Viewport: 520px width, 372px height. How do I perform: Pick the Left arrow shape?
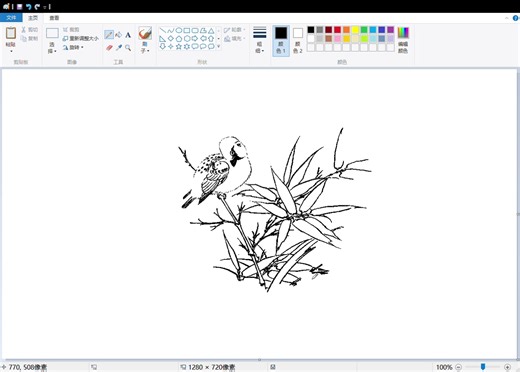203,39
